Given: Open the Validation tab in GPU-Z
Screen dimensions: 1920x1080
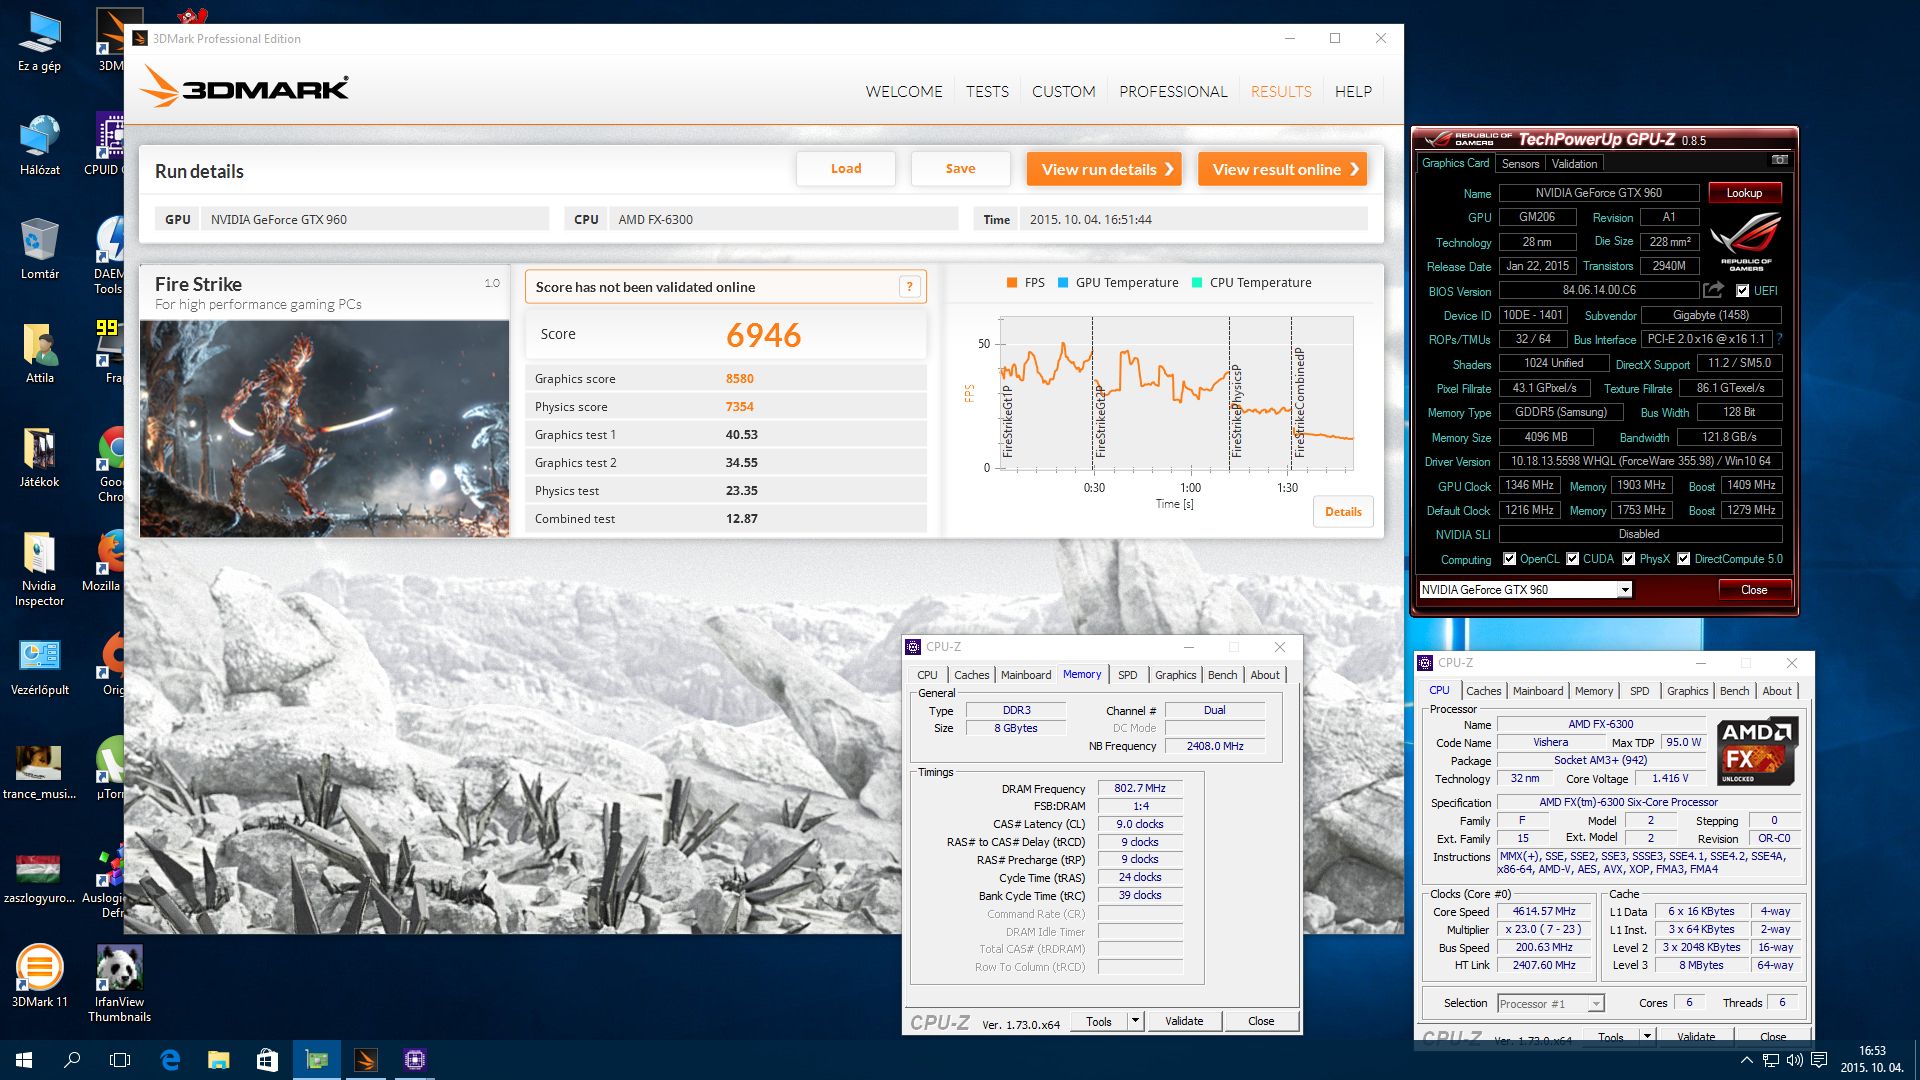Looking at the screenshot, I should click(1574, 164).
